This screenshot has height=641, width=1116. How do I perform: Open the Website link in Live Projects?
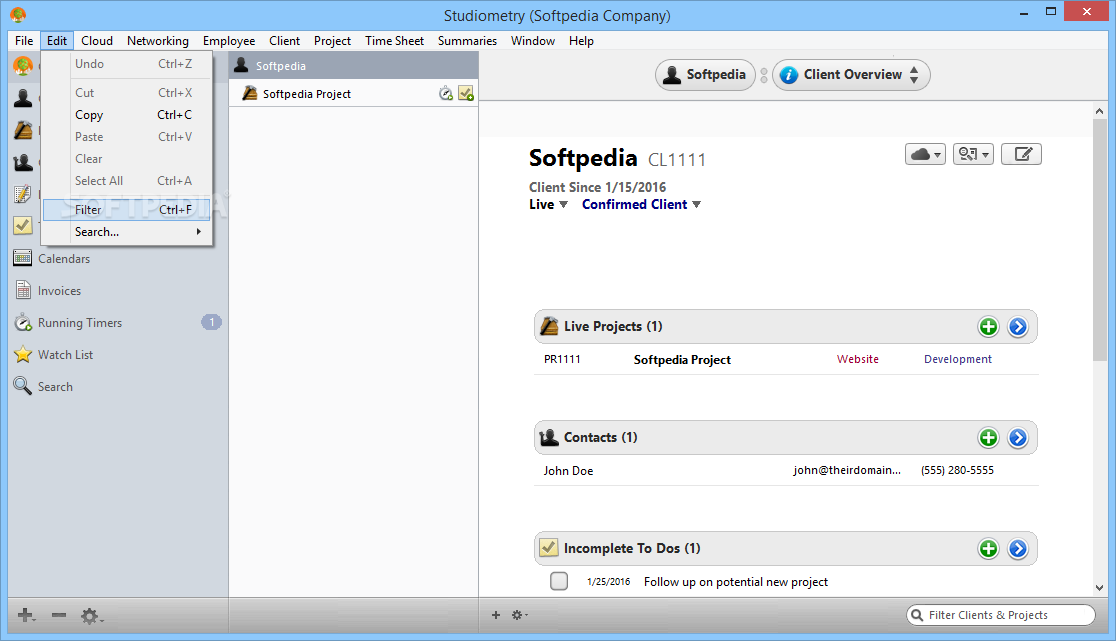click(858, 359)
